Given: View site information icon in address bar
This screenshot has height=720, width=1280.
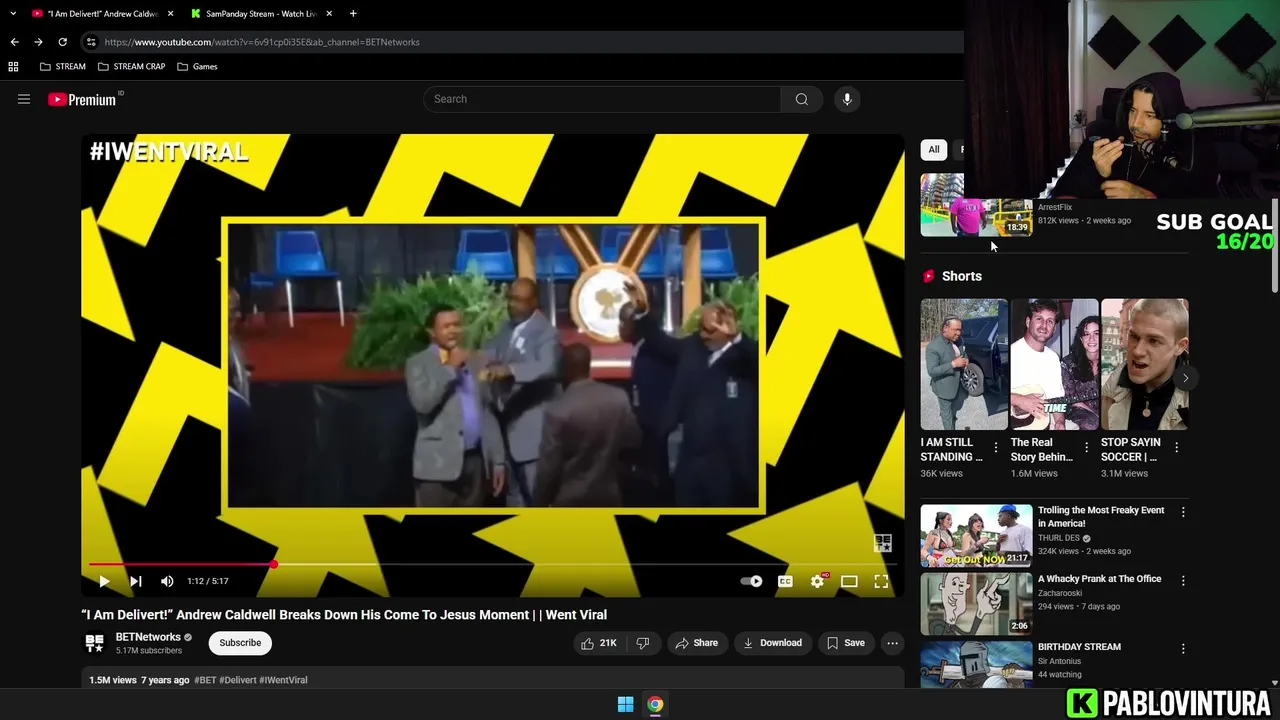Looking at the screenshot, I should coord(91,42).
